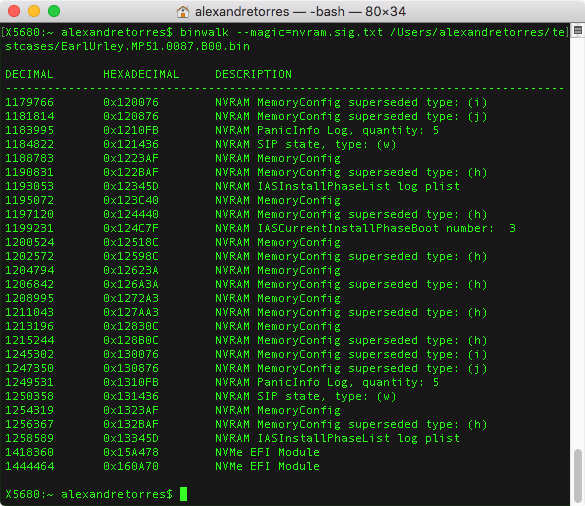Click the window title 'alexandretorres — -bash — 80×34'
Screen dimensions: 585x506
[300, 12]
